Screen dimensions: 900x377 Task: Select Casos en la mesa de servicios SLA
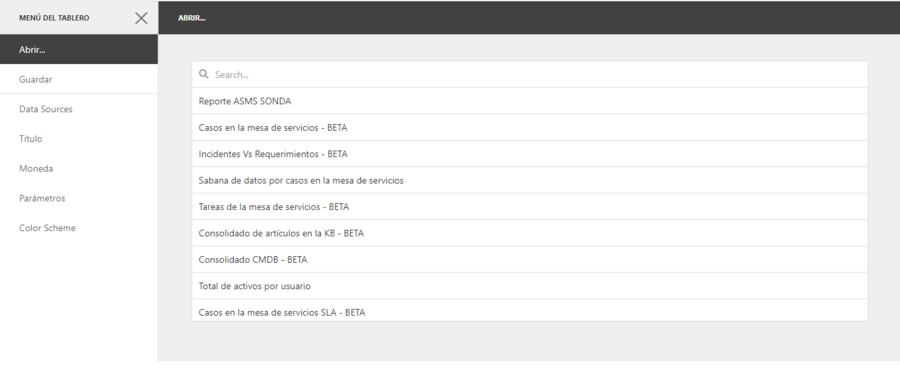(529, 310)
